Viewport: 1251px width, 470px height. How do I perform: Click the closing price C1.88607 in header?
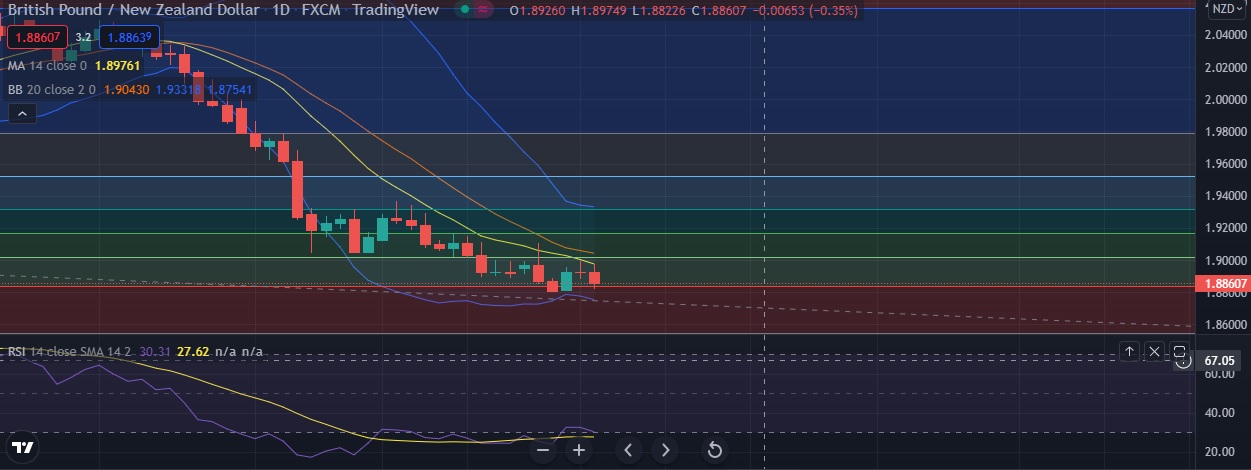(720, 10)
